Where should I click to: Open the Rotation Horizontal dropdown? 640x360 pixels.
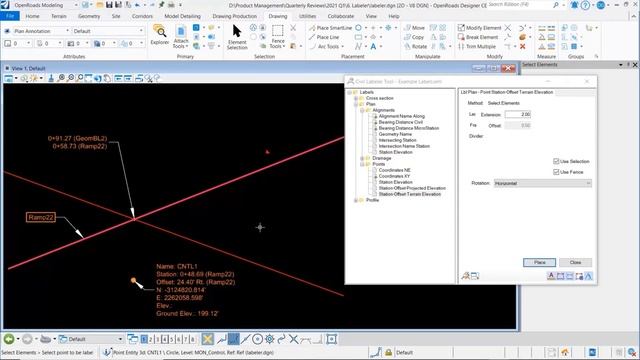click(542, 183)
